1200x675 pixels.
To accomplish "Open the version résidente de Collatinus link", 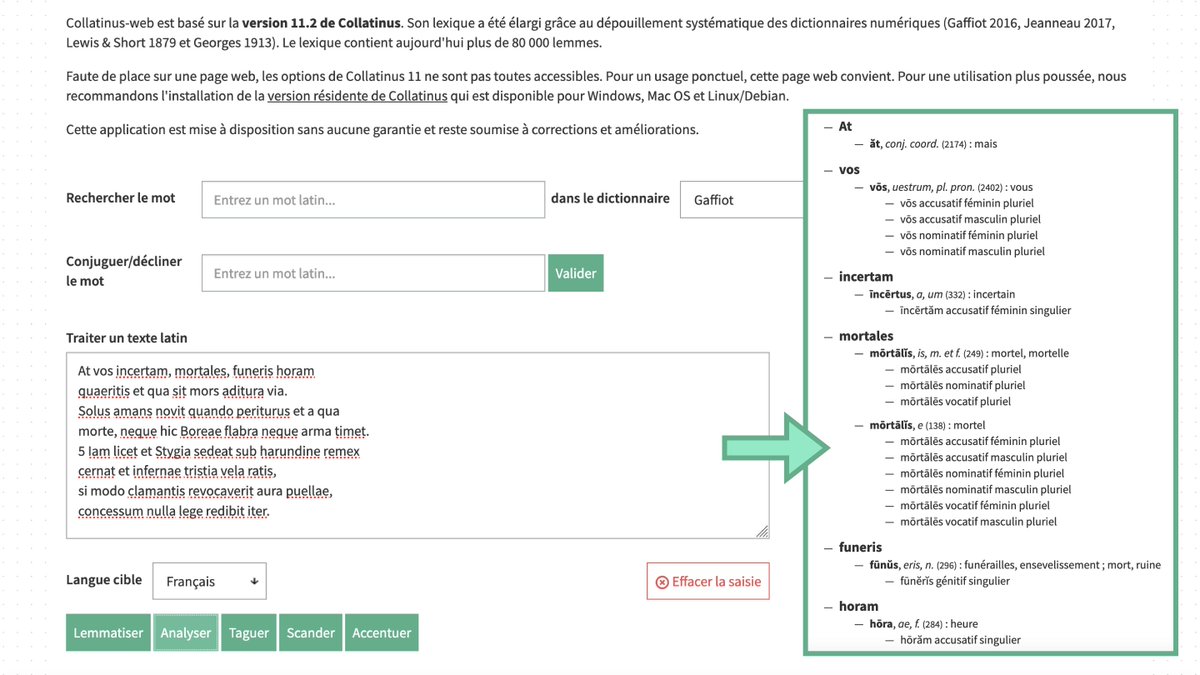I will pos(357,96).
